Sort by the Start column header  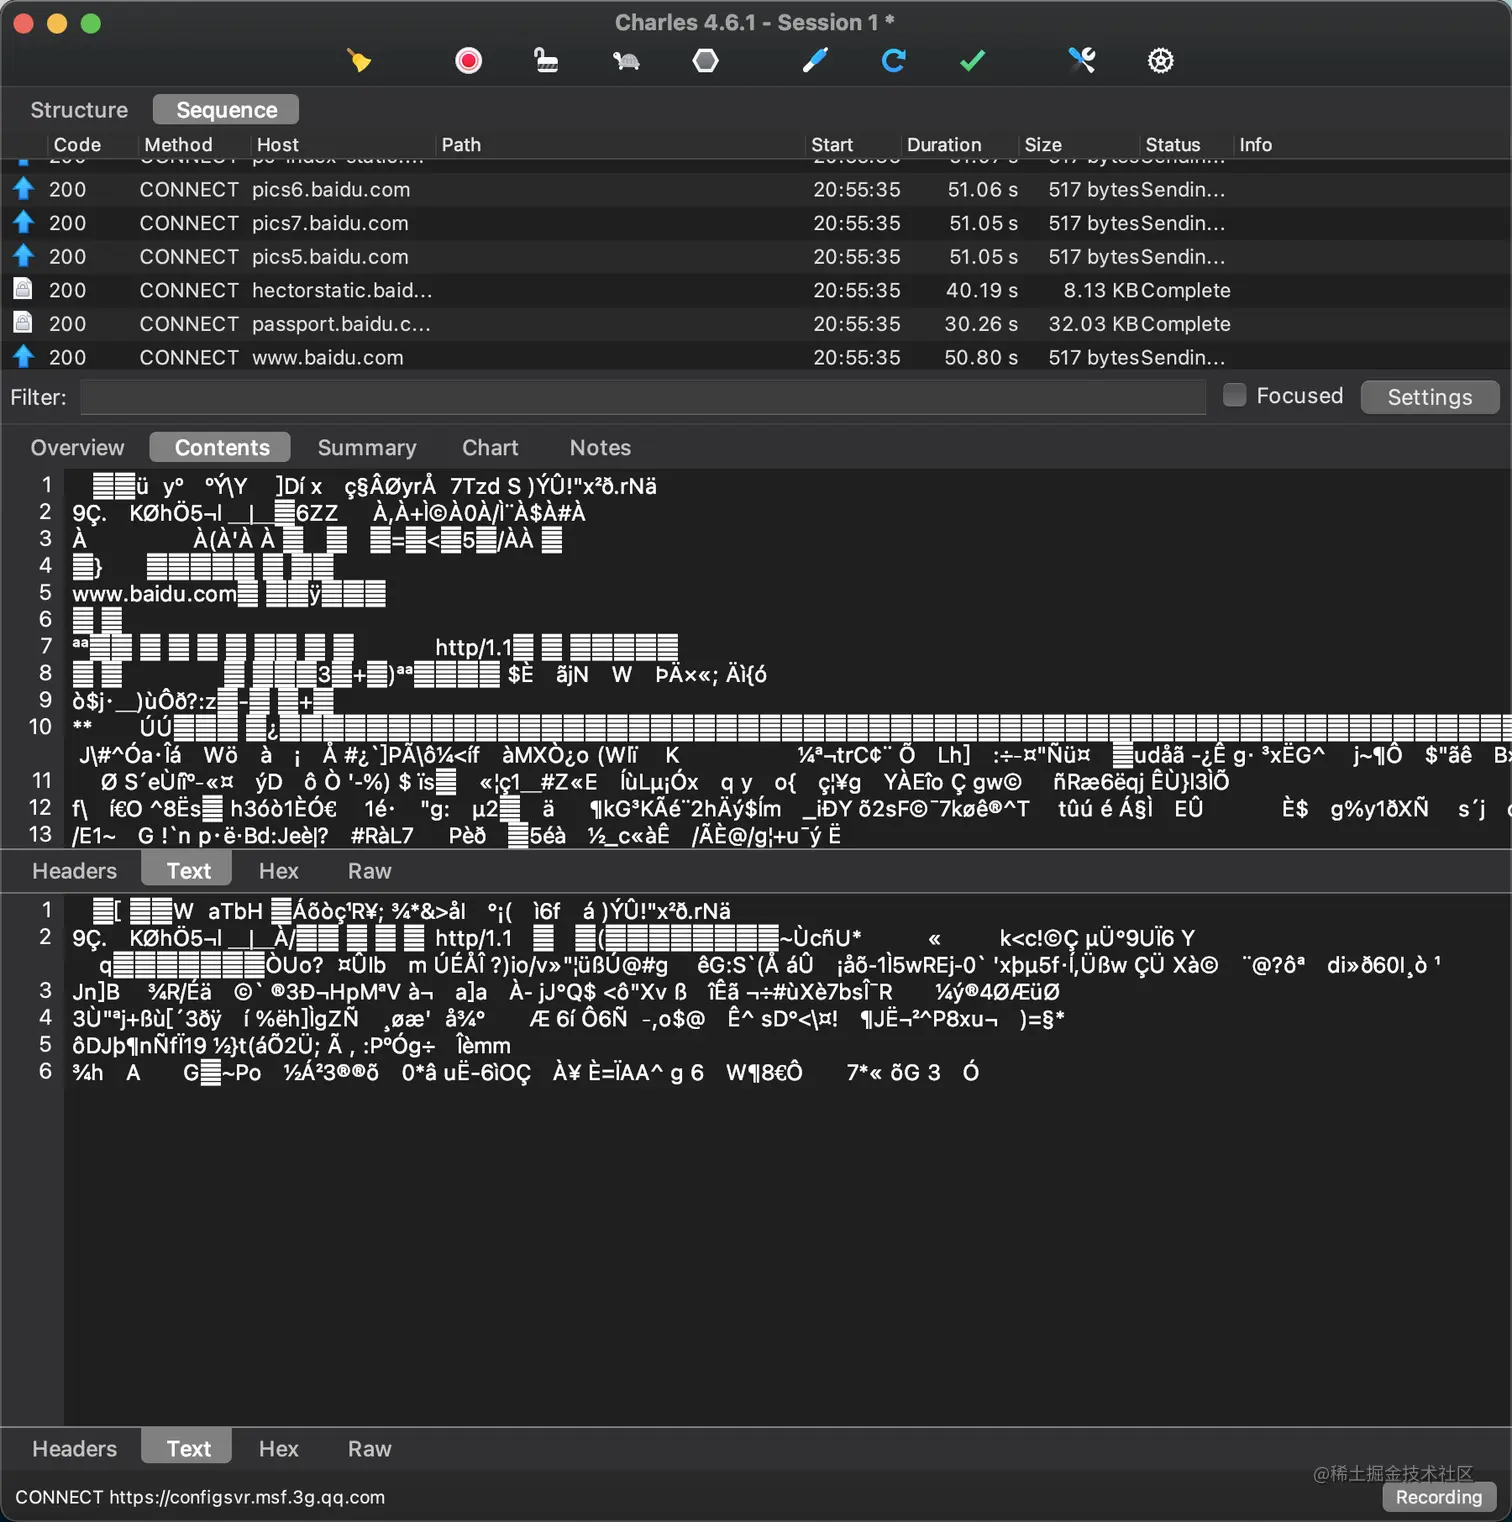(832, 145)
